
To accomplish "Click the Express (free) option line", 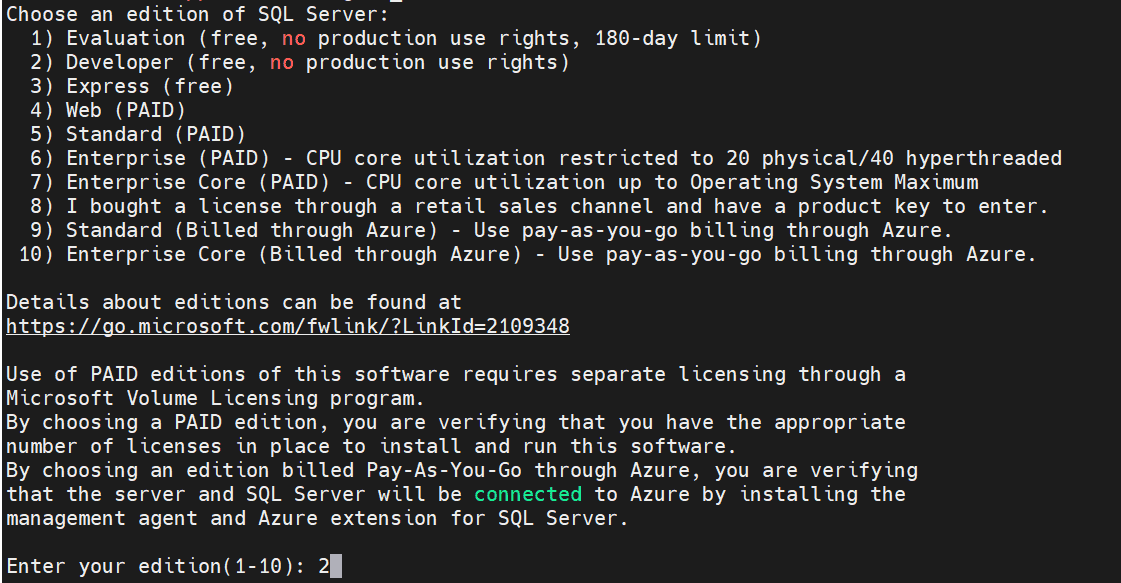I will (132, 87).
